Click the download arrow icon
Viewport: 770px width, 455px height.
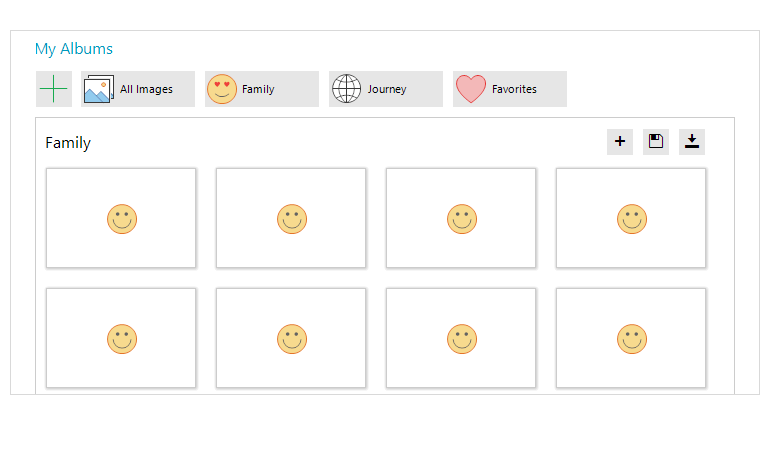coord(692,142)
